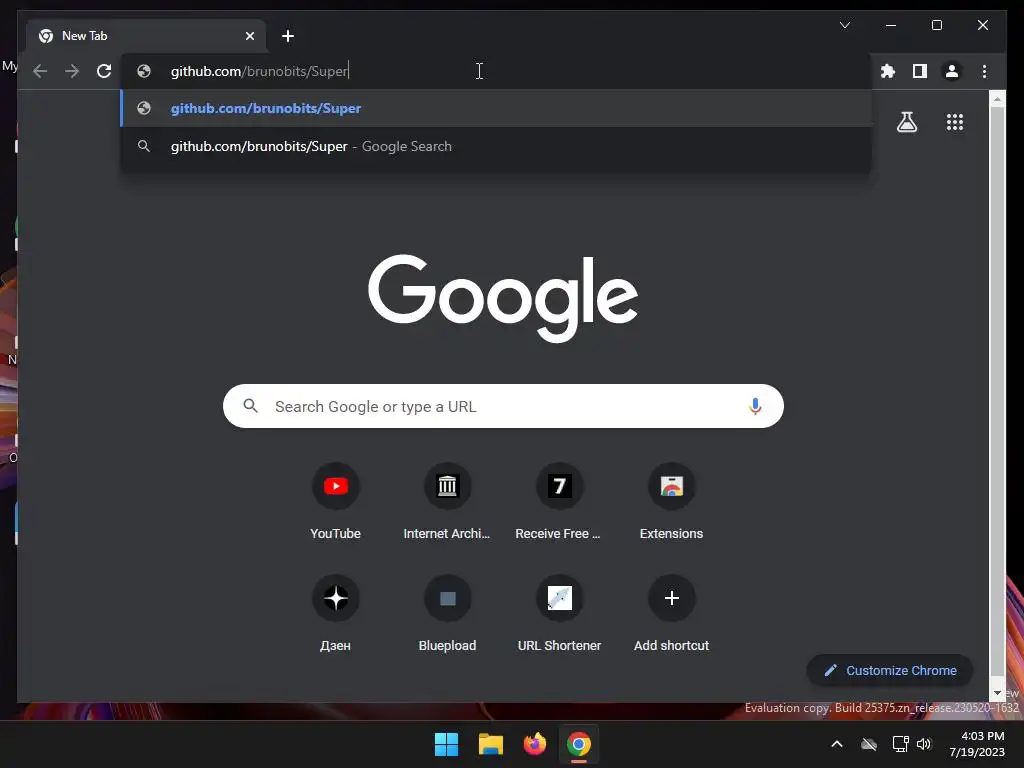Show hidden system tray icons
1024x768 pixels.
(x=837, y=744)
